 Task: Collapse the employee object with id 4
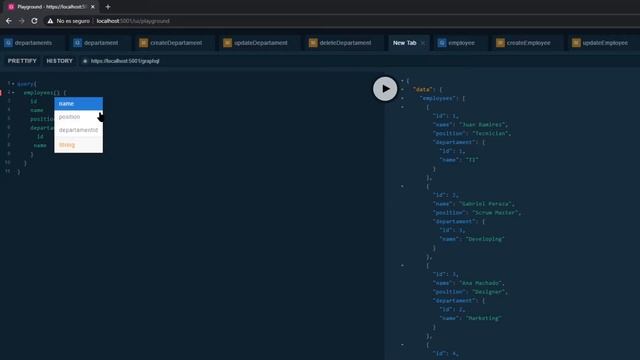click(x=402, y=344)
